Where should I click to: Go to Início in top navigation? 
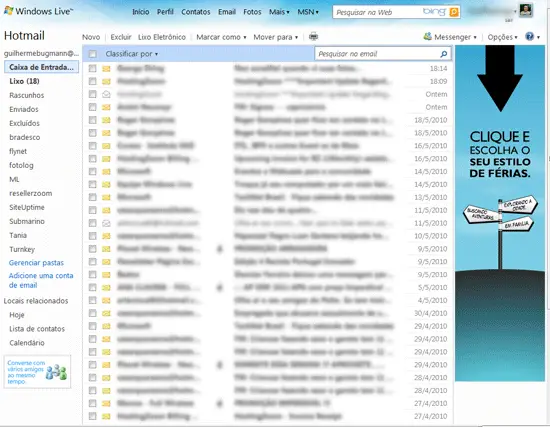coord(141,12)
